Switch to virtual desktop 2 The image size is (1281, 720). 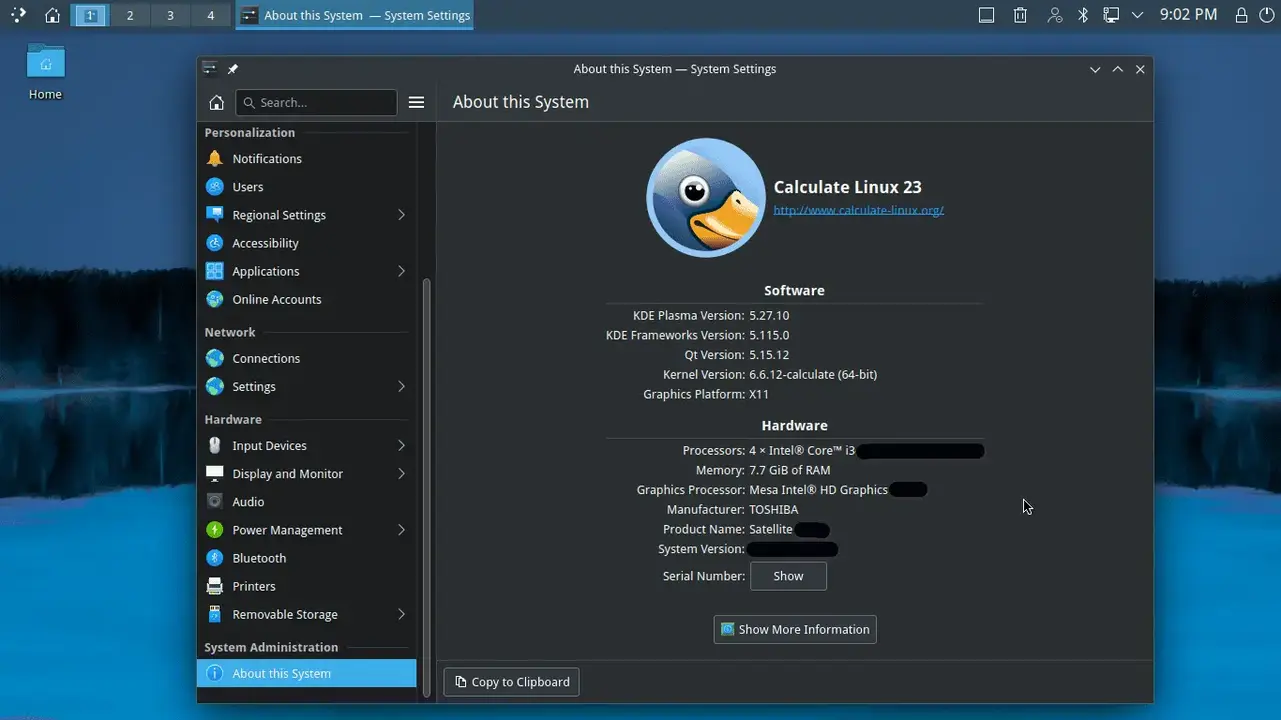click(130, 15)
